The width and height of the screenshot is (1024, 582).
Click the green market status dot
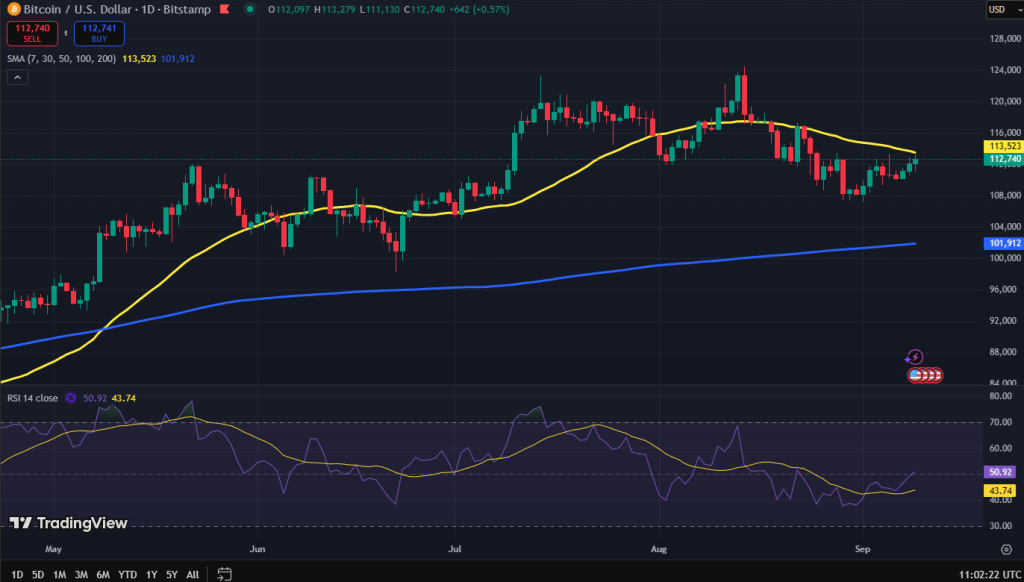[x=251, y=10]
